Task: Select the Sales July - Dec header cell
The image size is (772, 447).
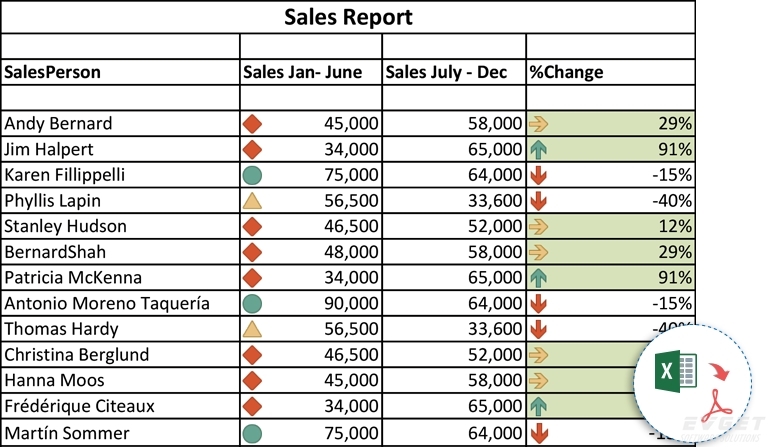Action: coord(454,72)
